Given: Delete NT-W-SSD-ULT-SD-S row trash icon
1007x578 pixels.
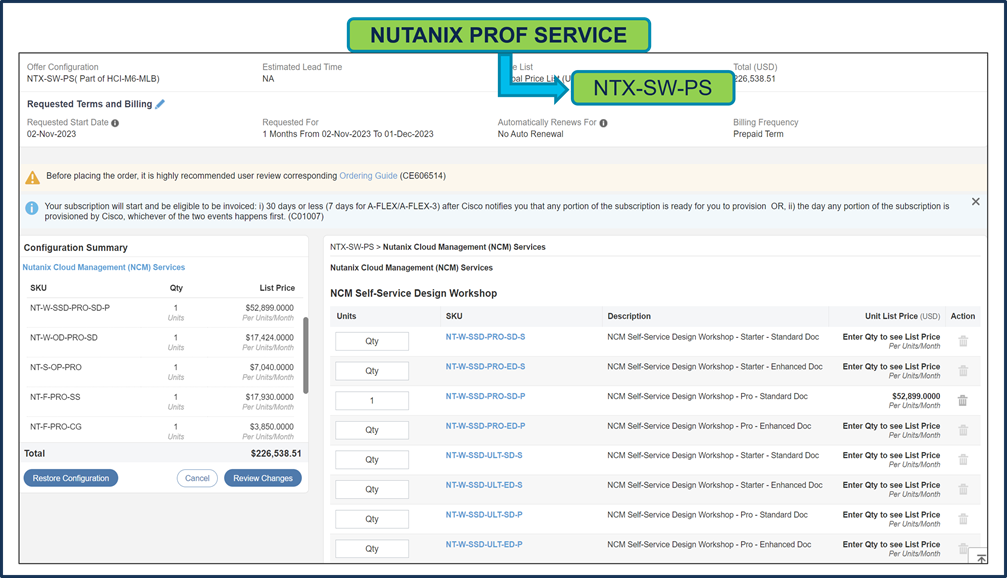Looking at the screenshot, I should tap(963, 460).
